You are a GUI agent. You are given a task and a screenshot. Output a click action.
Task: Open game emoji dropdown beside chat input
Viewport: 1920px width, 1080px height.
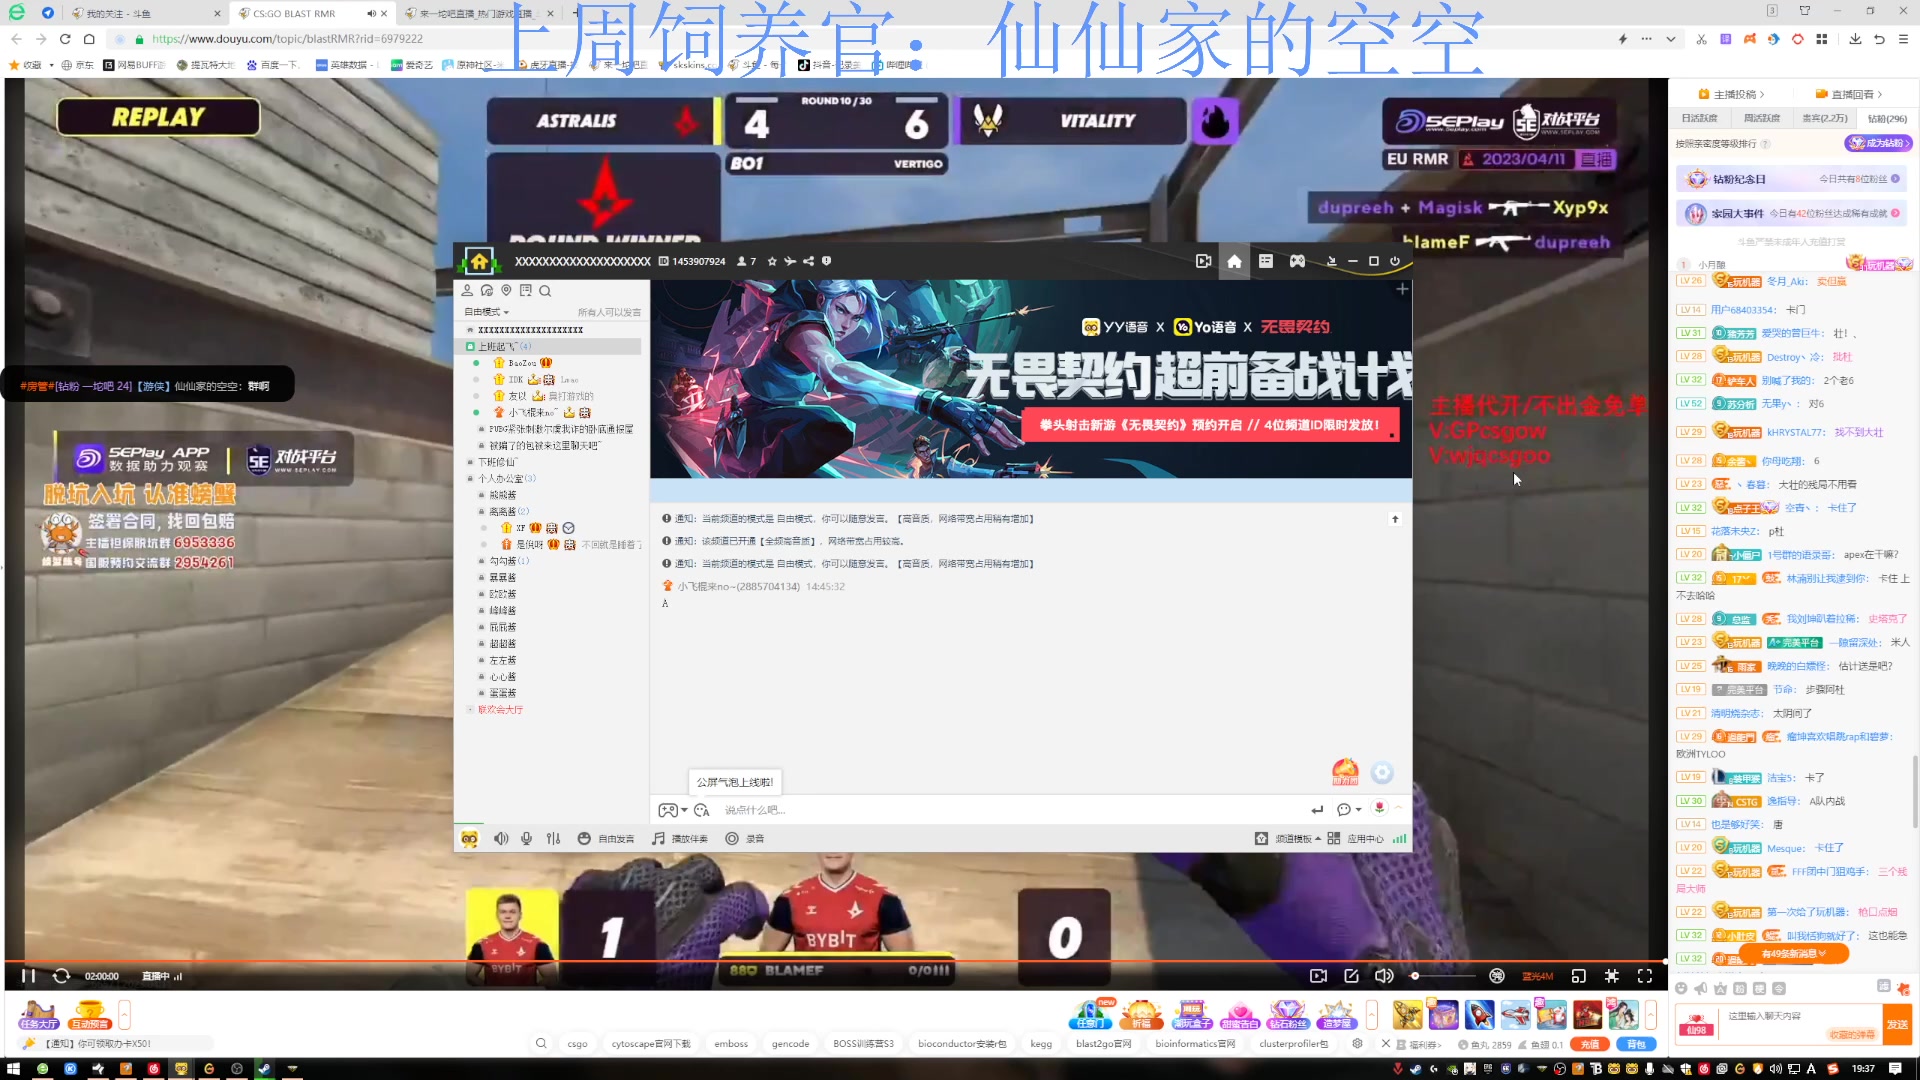point(672,810)
